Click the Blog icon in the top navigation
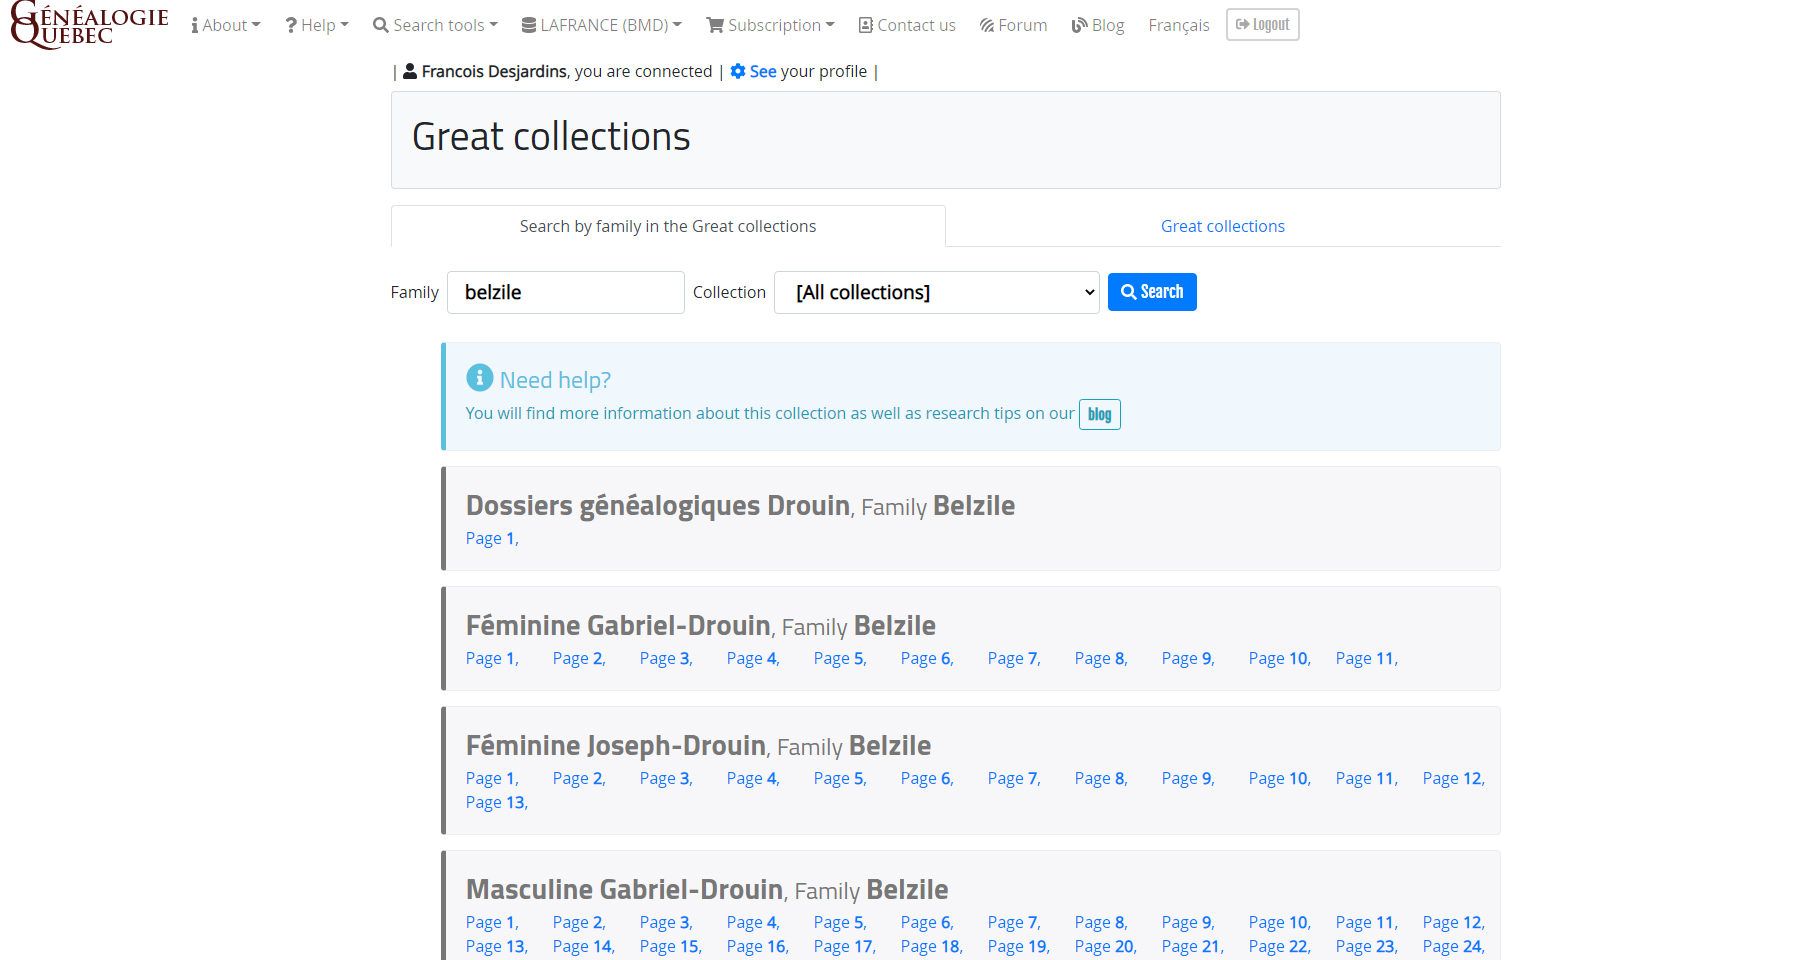Image resolution: width=1819 pixels, height=960 pixels. [x=1080, y=25]
